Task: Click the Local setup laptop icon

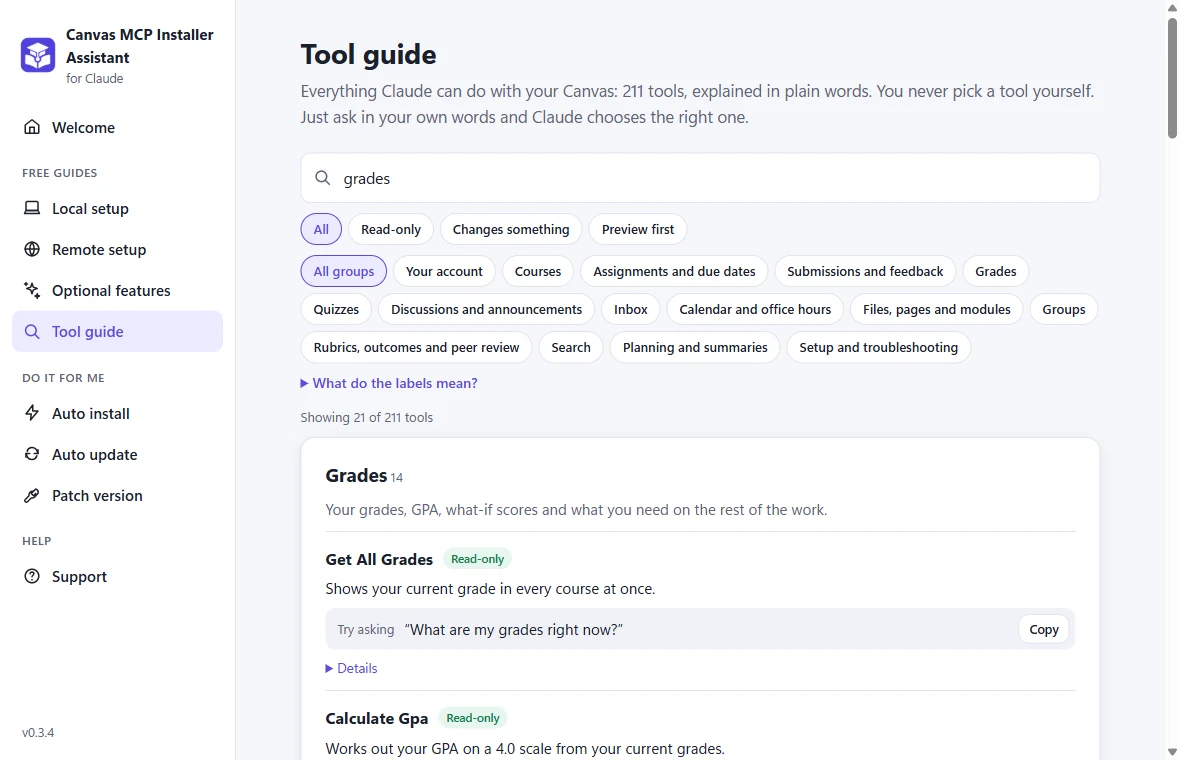Action: 32,208
